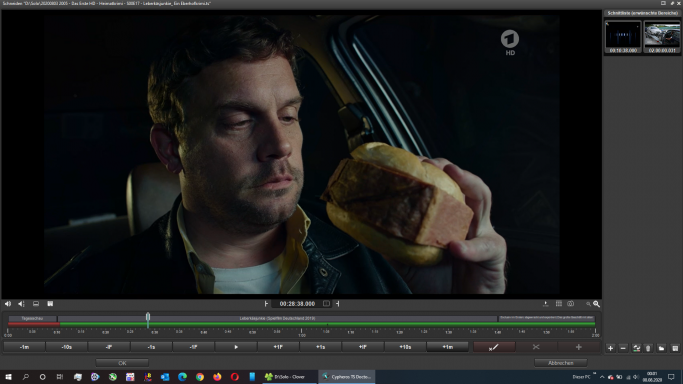
Task: Click the taskbar clock
Action: coord(652,377)
